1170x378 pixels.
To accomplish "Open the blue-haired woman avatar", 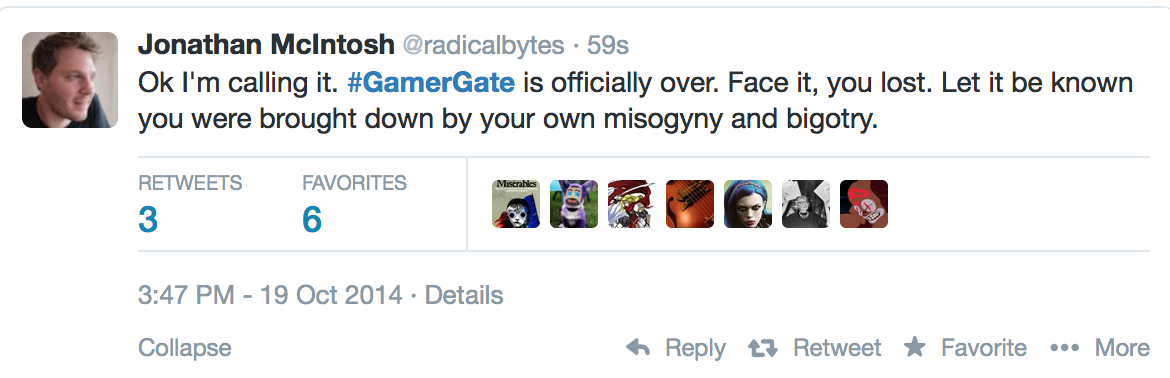I will (x=748, y=204).
